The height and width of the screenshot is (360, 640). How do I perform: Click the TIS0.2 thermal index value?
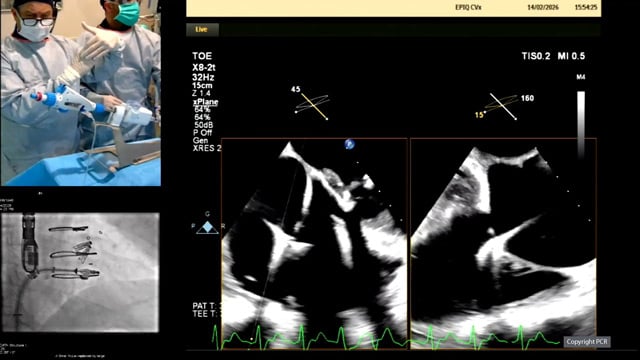[x=536, y=56]
